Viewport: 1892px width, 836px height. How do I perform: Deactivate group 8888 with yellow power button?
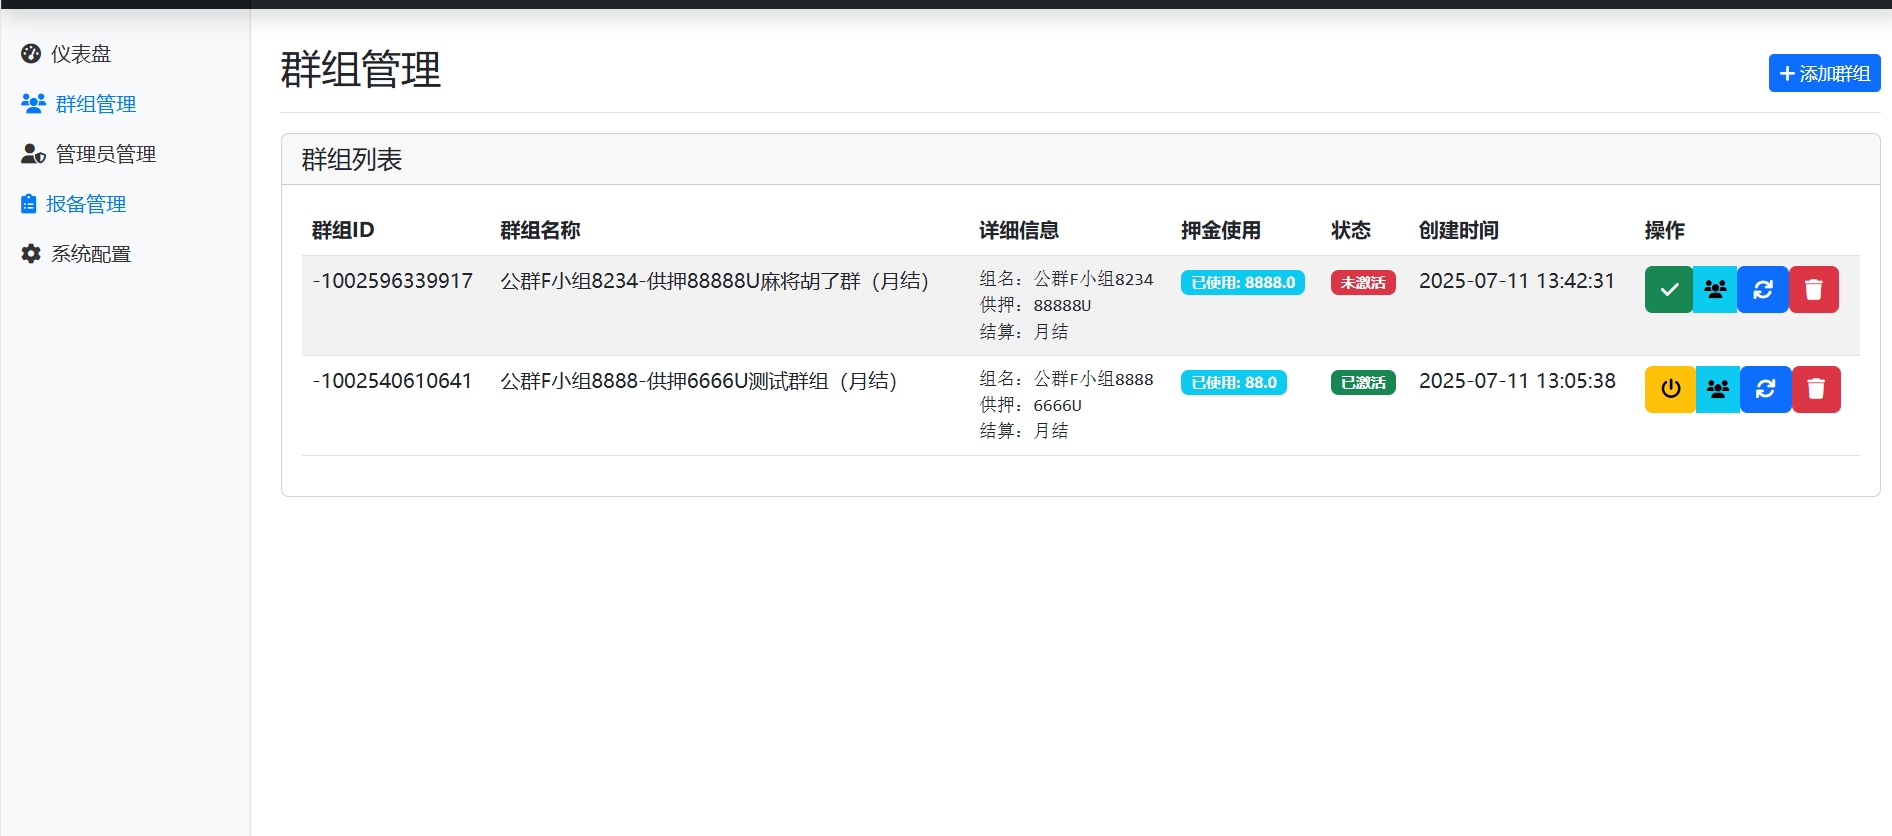point(1670,389)
